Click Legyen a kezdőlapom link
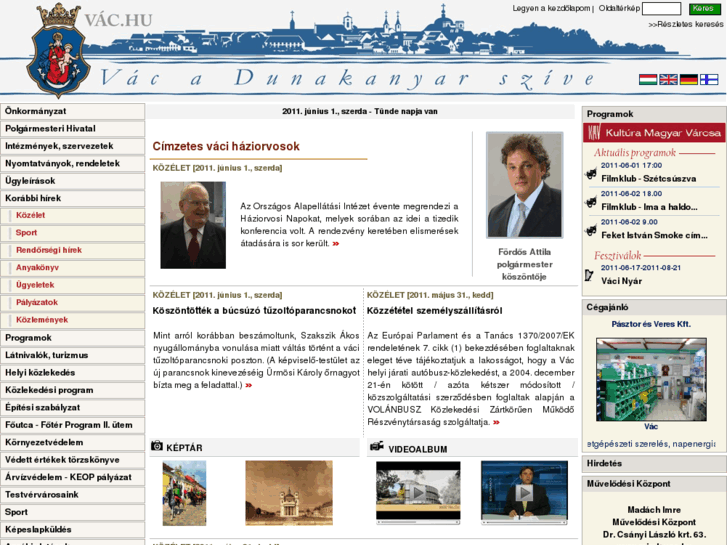This screenshot has width=727, height=545. pos(551,8)
